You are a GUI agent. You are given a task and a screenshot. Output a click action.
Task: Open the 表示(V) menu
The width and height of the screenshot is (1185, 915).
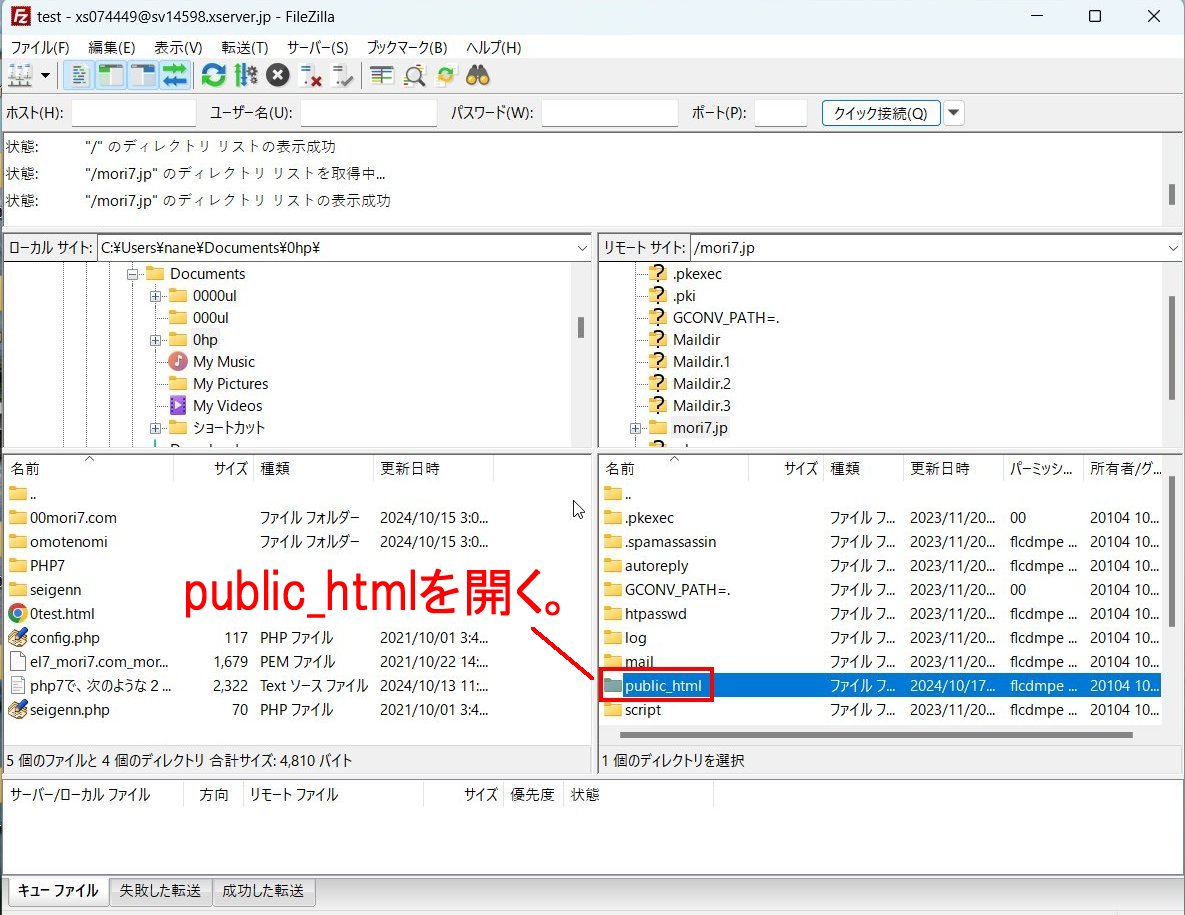coord(178,48)
